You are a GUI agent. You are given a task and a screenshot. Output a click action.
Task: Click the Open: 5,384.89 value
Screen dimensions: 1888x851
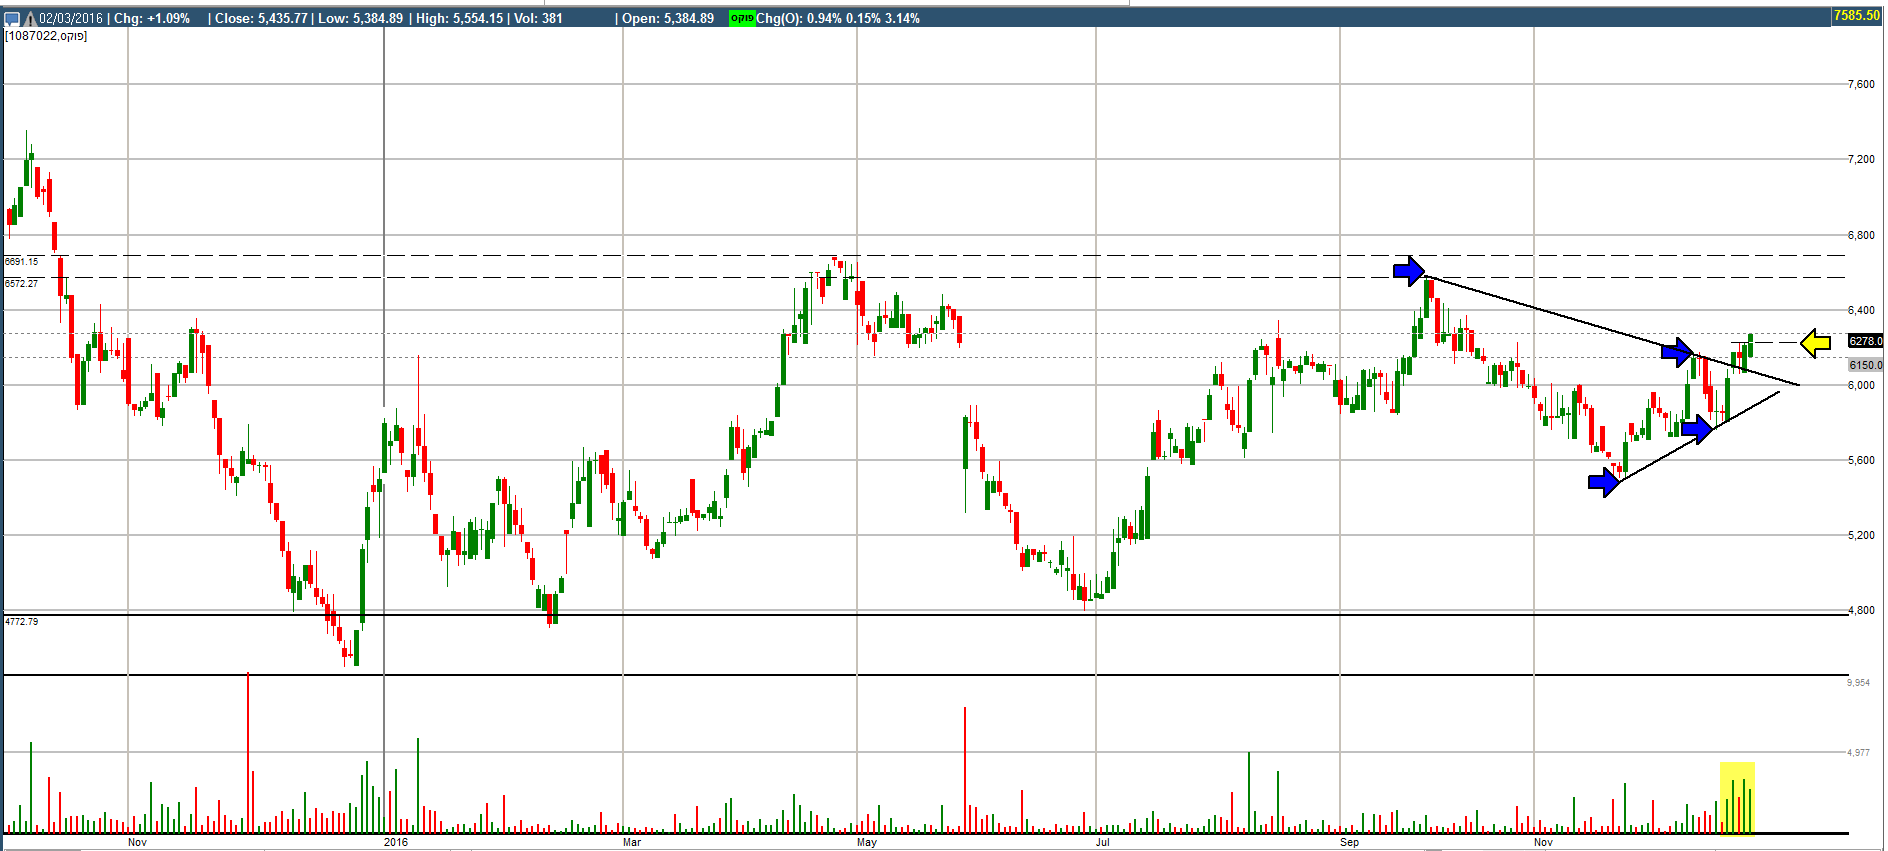(x=668, y=18)
